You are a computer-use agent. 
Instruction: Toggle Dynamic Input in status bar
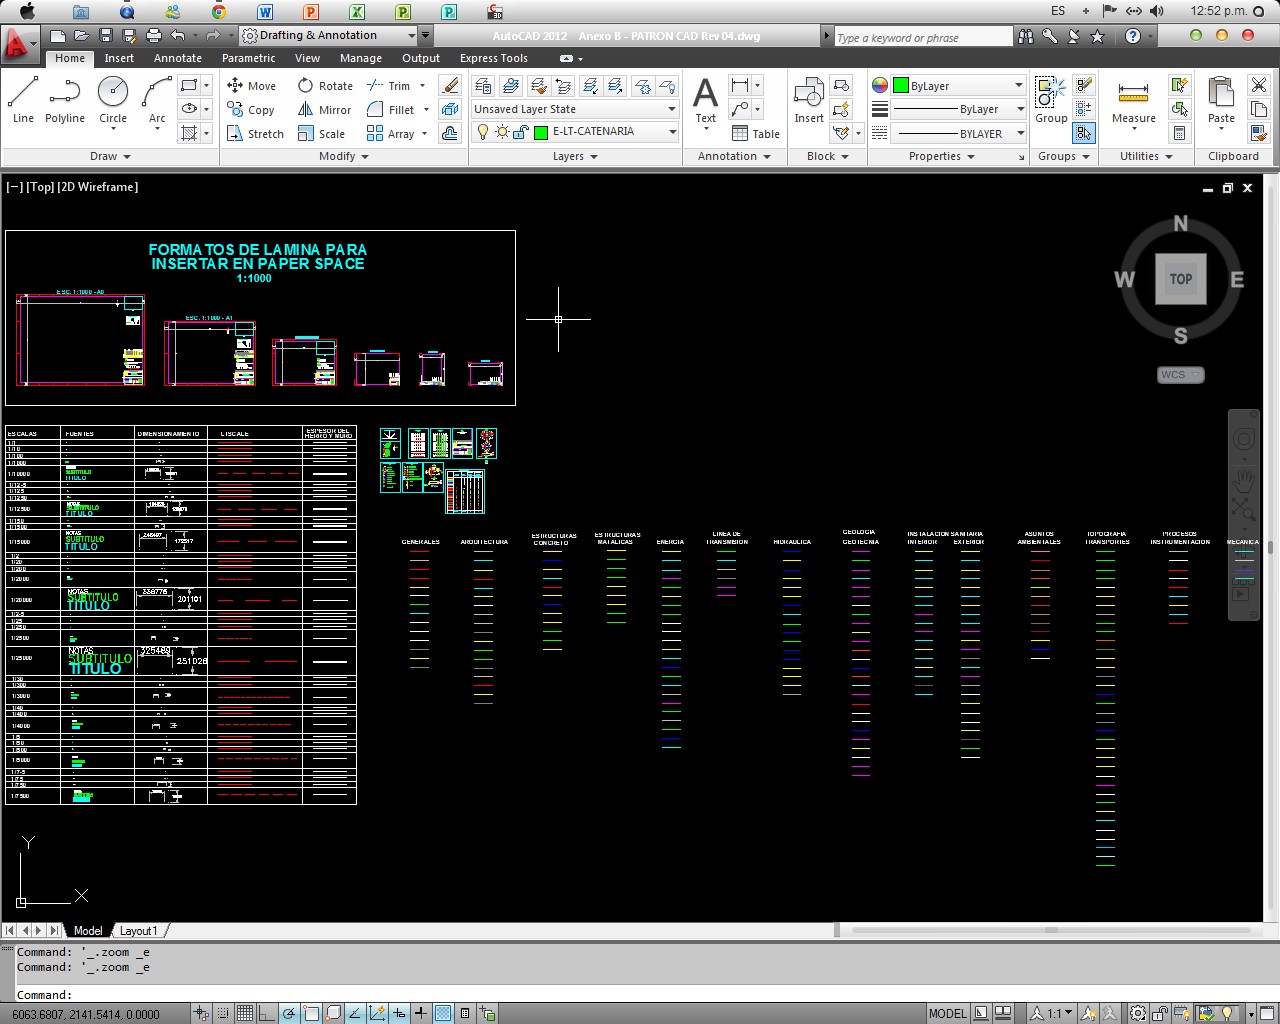click(x=399, y=1013)
